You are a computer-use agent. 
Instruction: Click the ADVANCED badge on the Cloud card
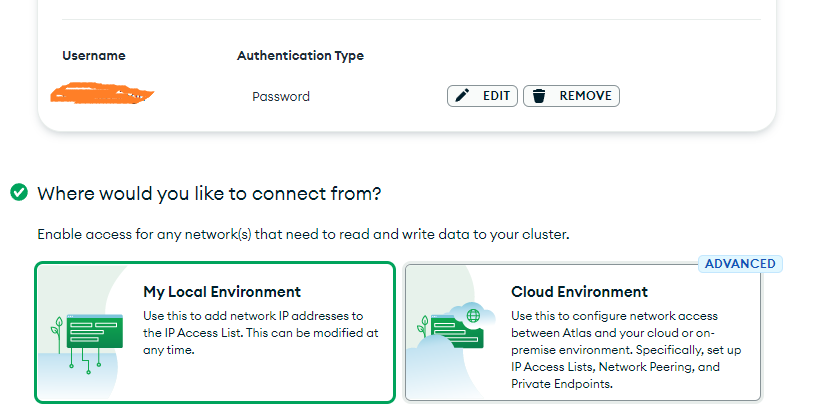[740, 264]
